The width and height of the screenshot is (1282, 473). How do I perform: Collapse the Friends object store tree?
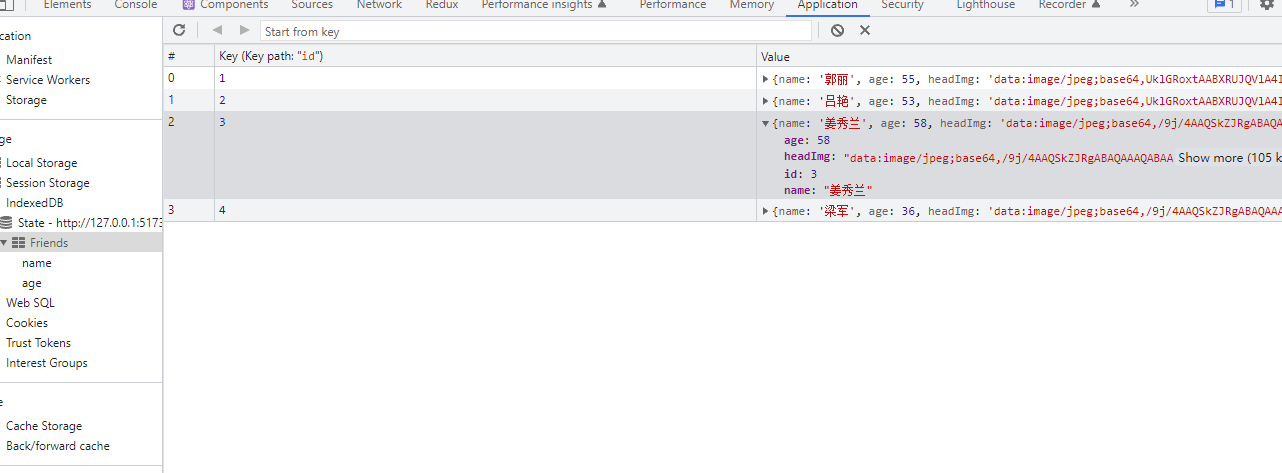[4, 243]
